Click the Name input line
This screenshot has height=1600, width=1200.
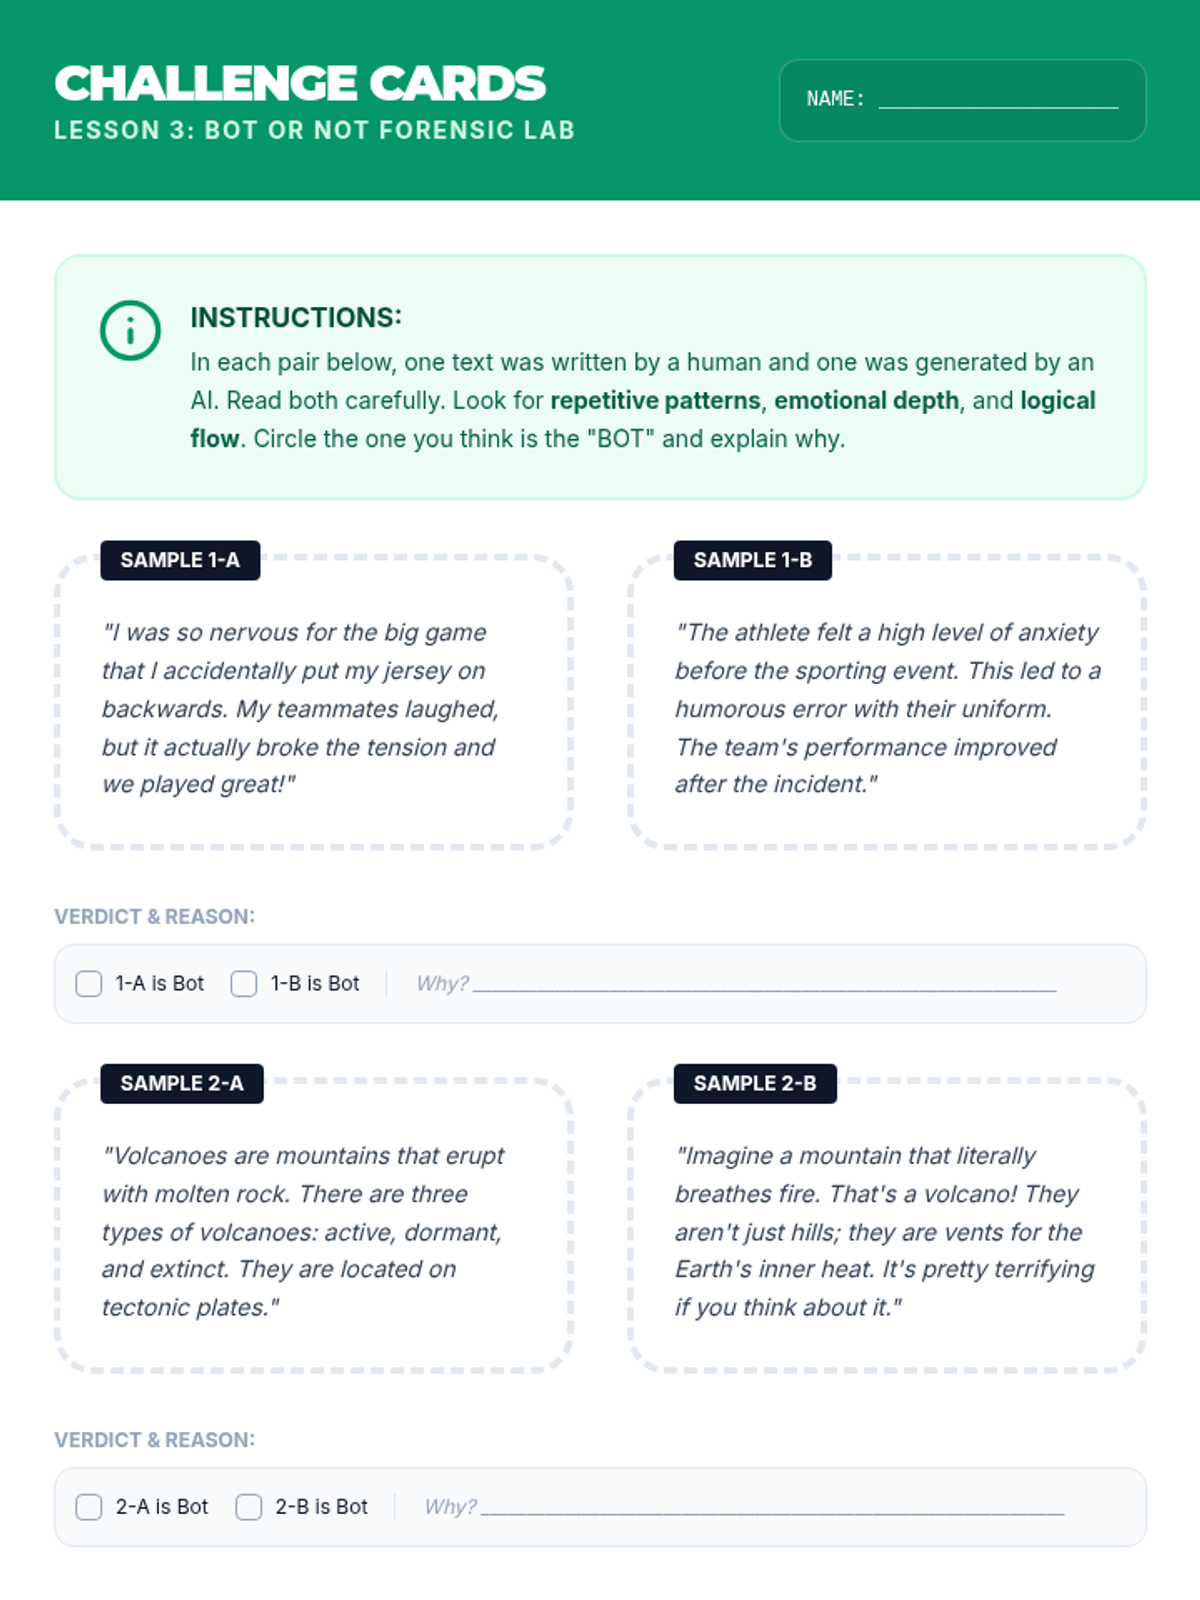pos(998,99)
